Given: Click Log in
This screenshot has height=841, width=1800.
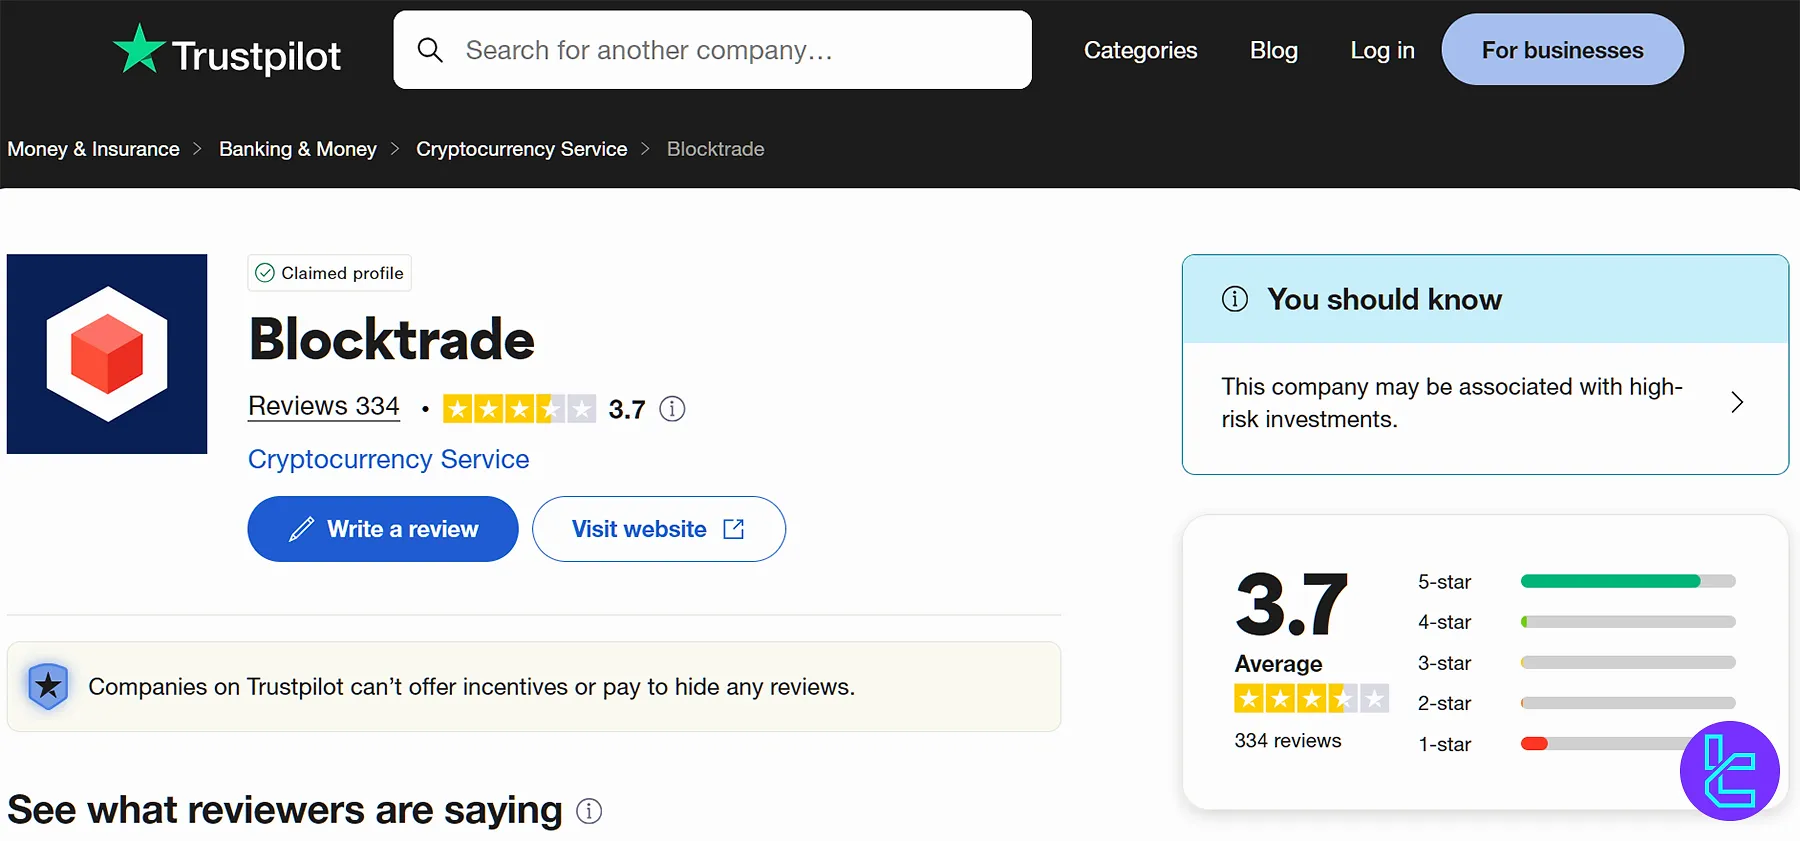Looking at the screenshot, I should 1382,50.
